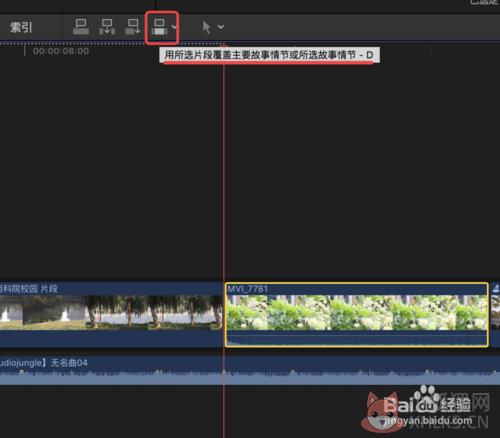500x438 pixels.
Task: Open the 索引 timeline index
Action: click(21, 27)
